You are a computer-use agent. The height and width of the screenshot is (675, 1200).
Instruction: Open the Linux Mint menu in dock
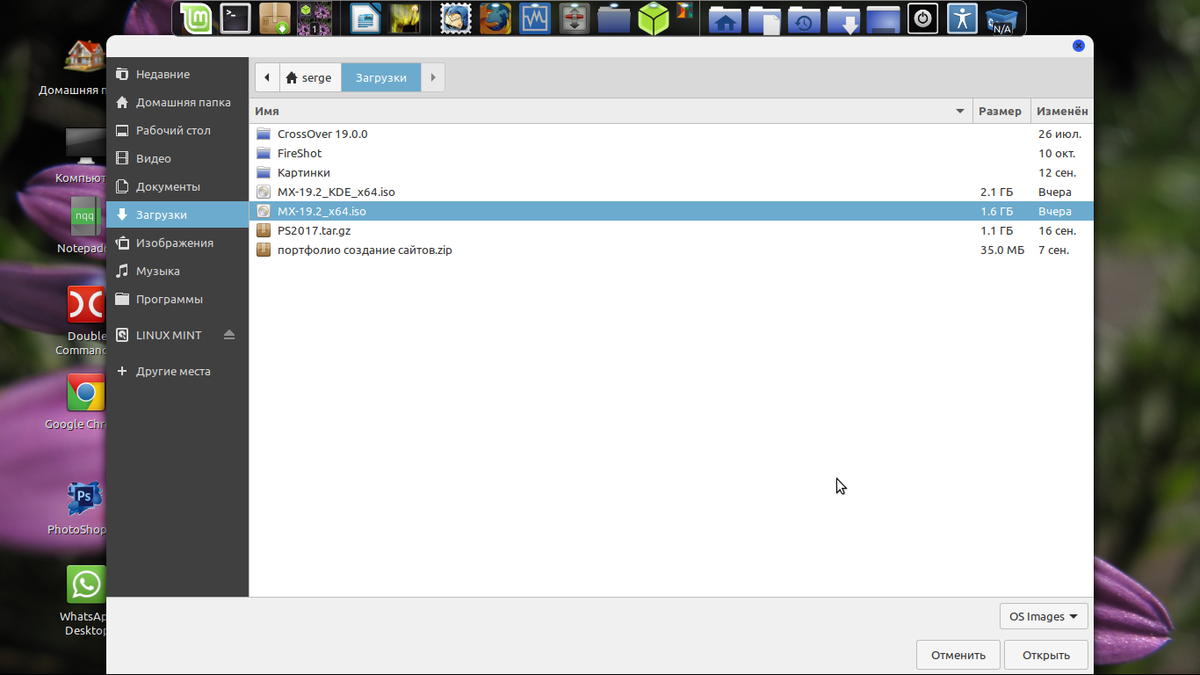click(x=195, y=18)
